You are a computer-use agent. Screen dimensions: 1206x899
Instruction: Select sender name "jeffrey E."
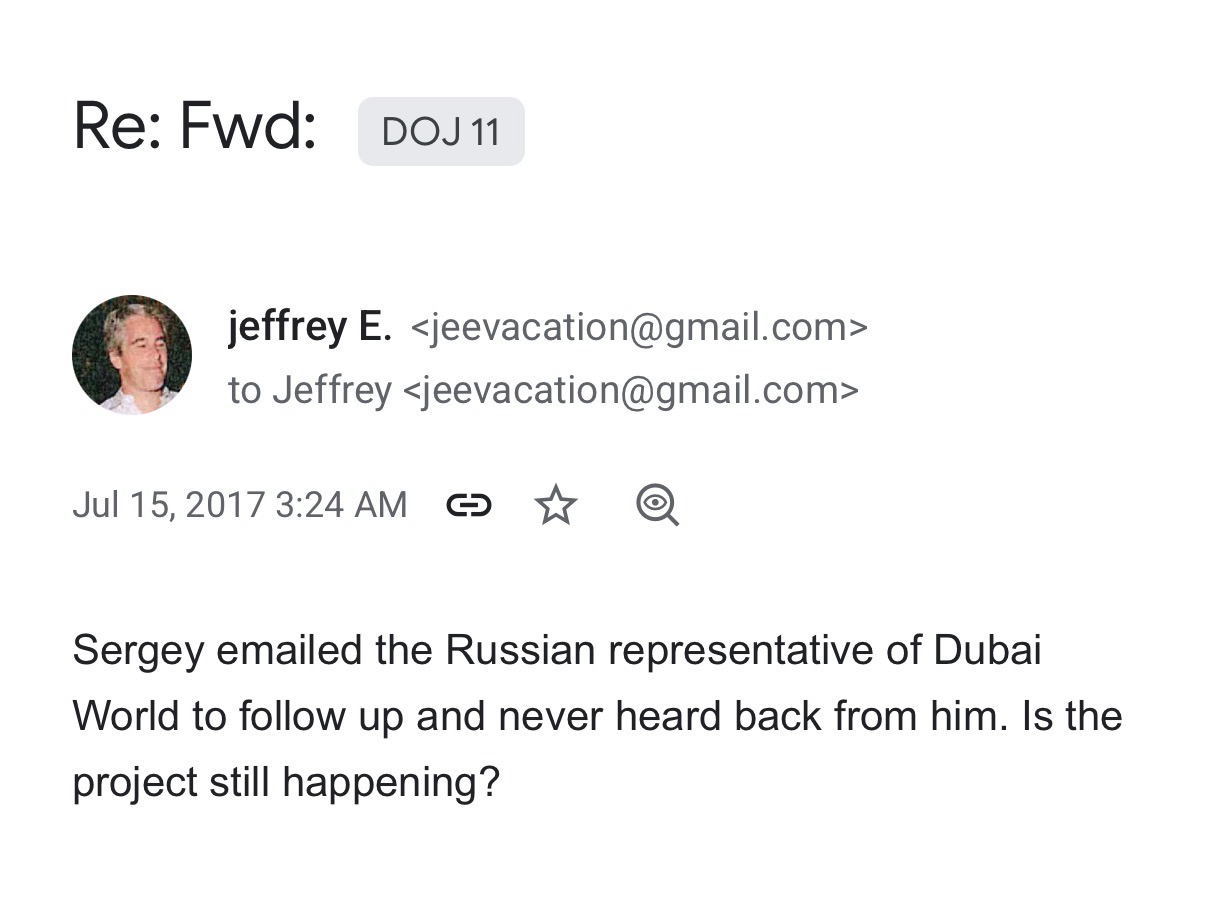pyautogui.click(x=310, y=326)
